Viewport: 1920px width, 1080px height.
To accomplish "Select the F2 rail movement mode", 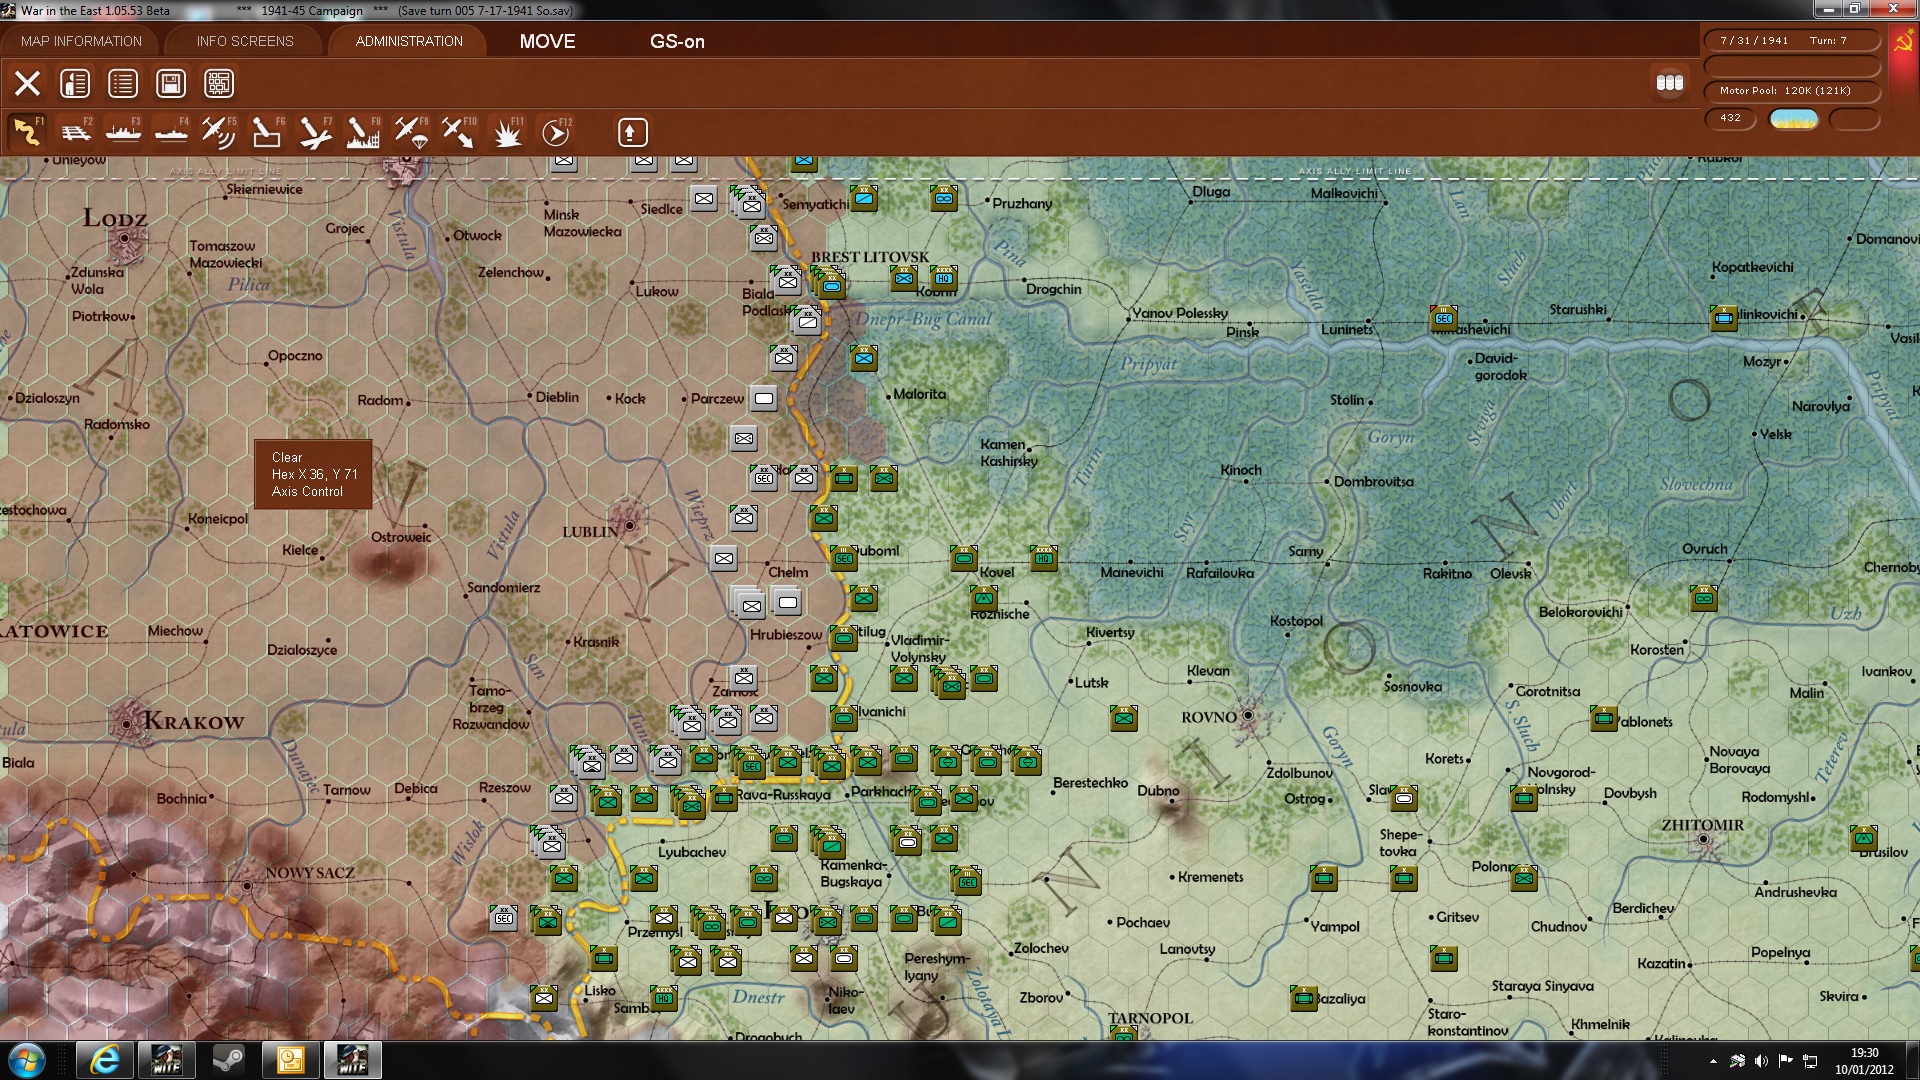I will (x=75, y=132).
